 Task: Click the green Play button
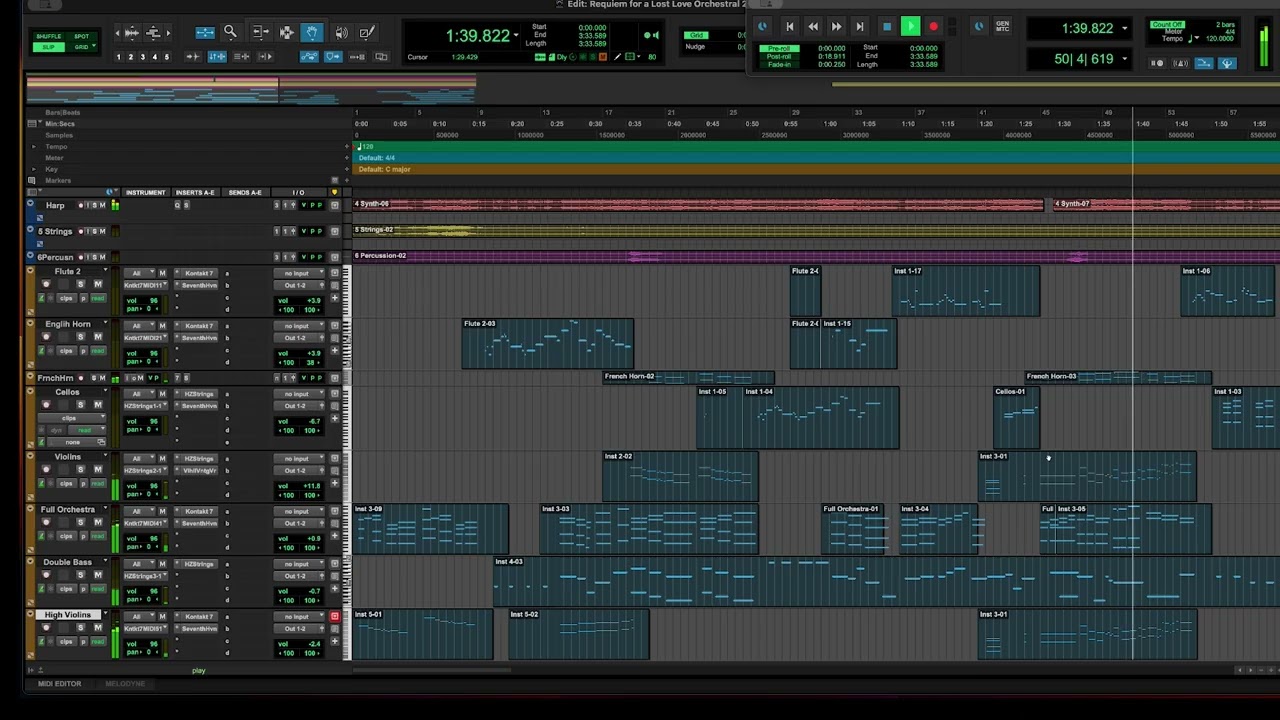click(x=911, y=27)
